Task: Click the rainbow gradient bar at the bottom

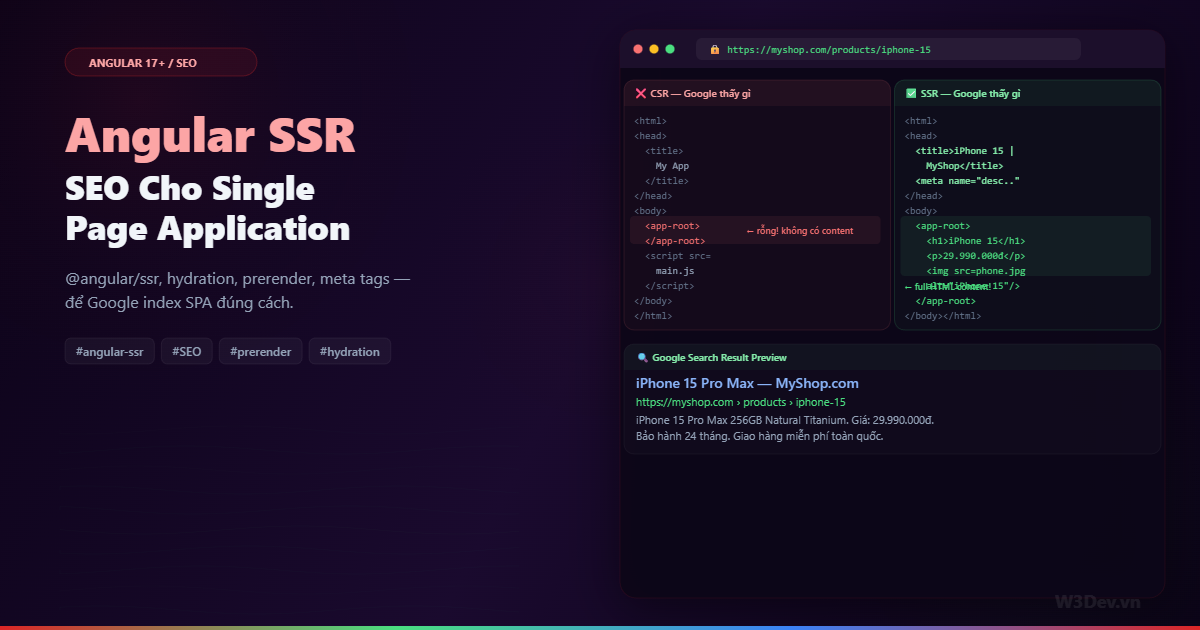Action: coord(600,627)
